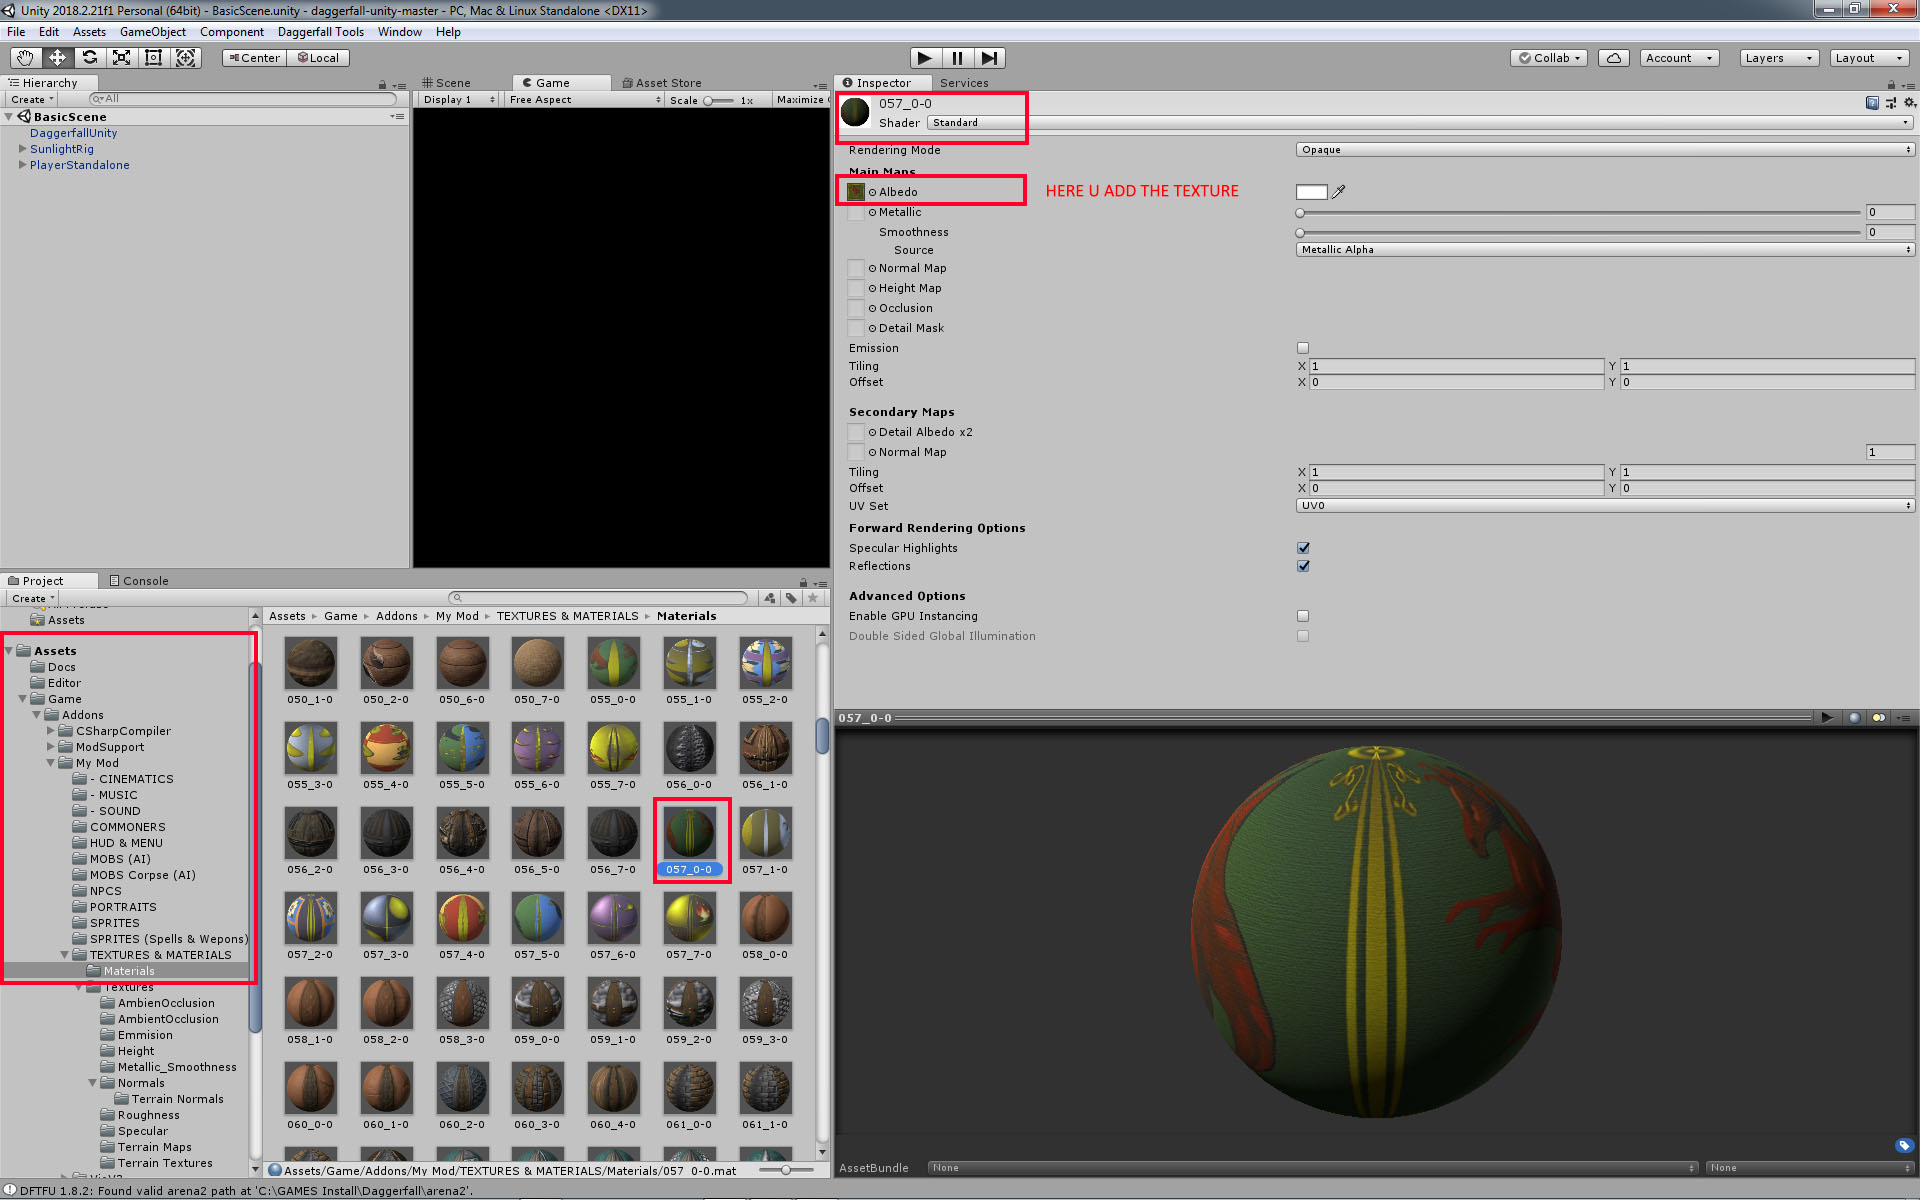Open Rendering Mode Opaque dropdown

1605,150
